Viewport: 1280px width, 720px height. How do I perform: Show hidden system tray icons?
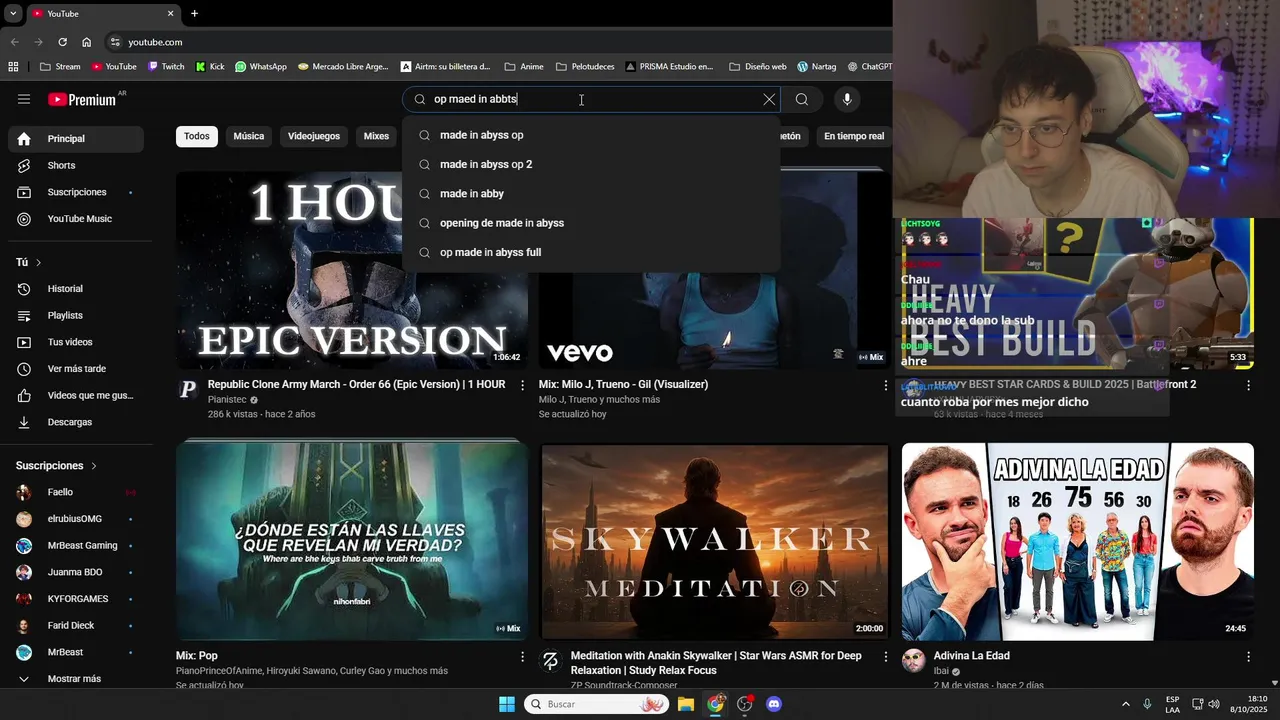tap(1125, 704)
